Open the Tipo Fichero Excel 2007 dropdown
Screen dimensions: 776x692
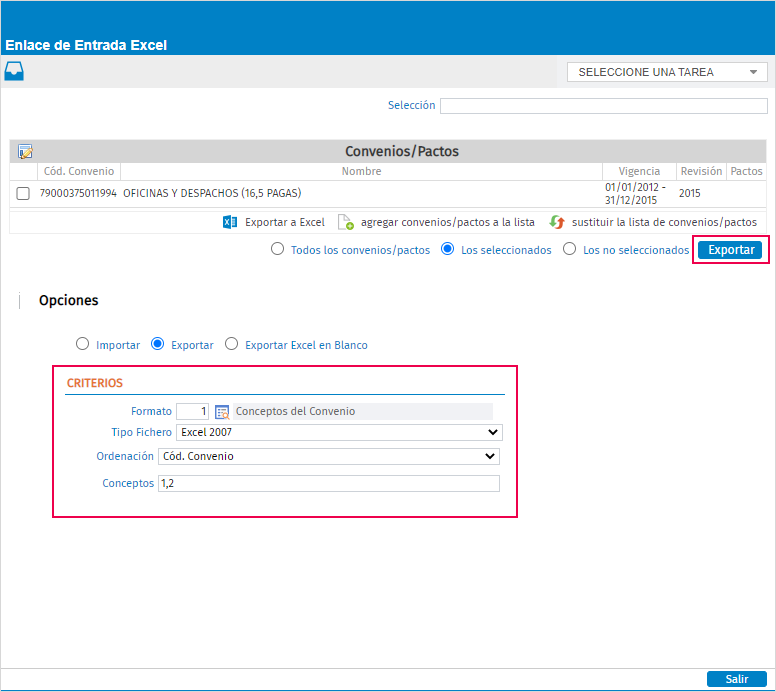(340, 432)
